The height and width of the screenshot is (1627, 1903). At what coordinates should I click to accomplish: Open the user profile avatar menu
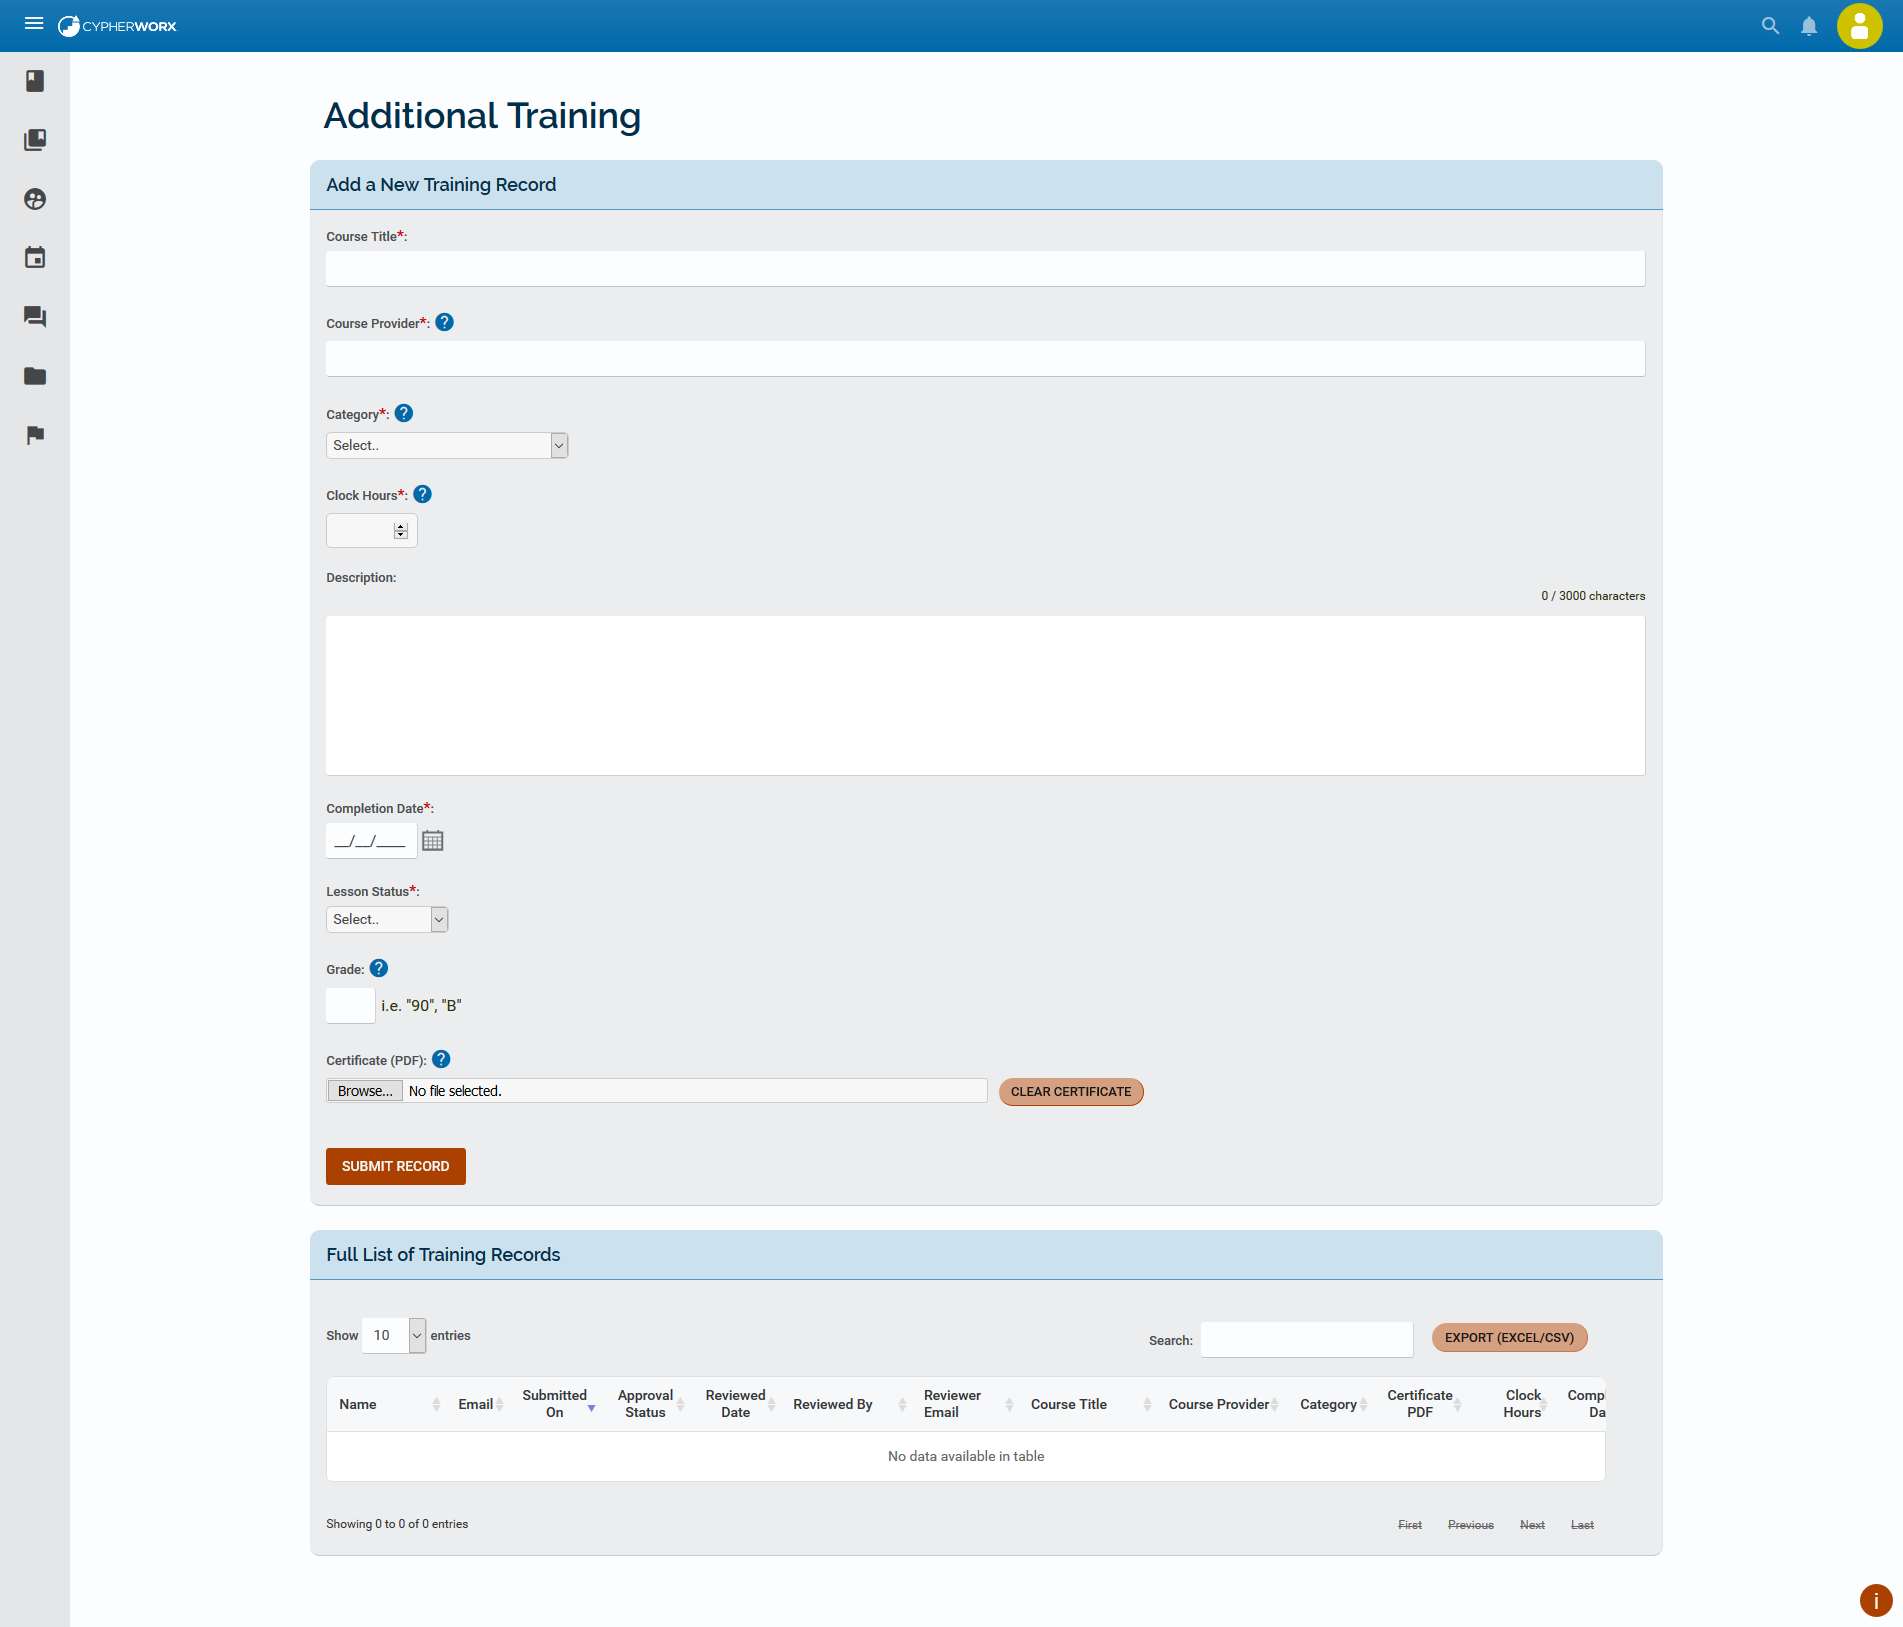(1858, 25)
